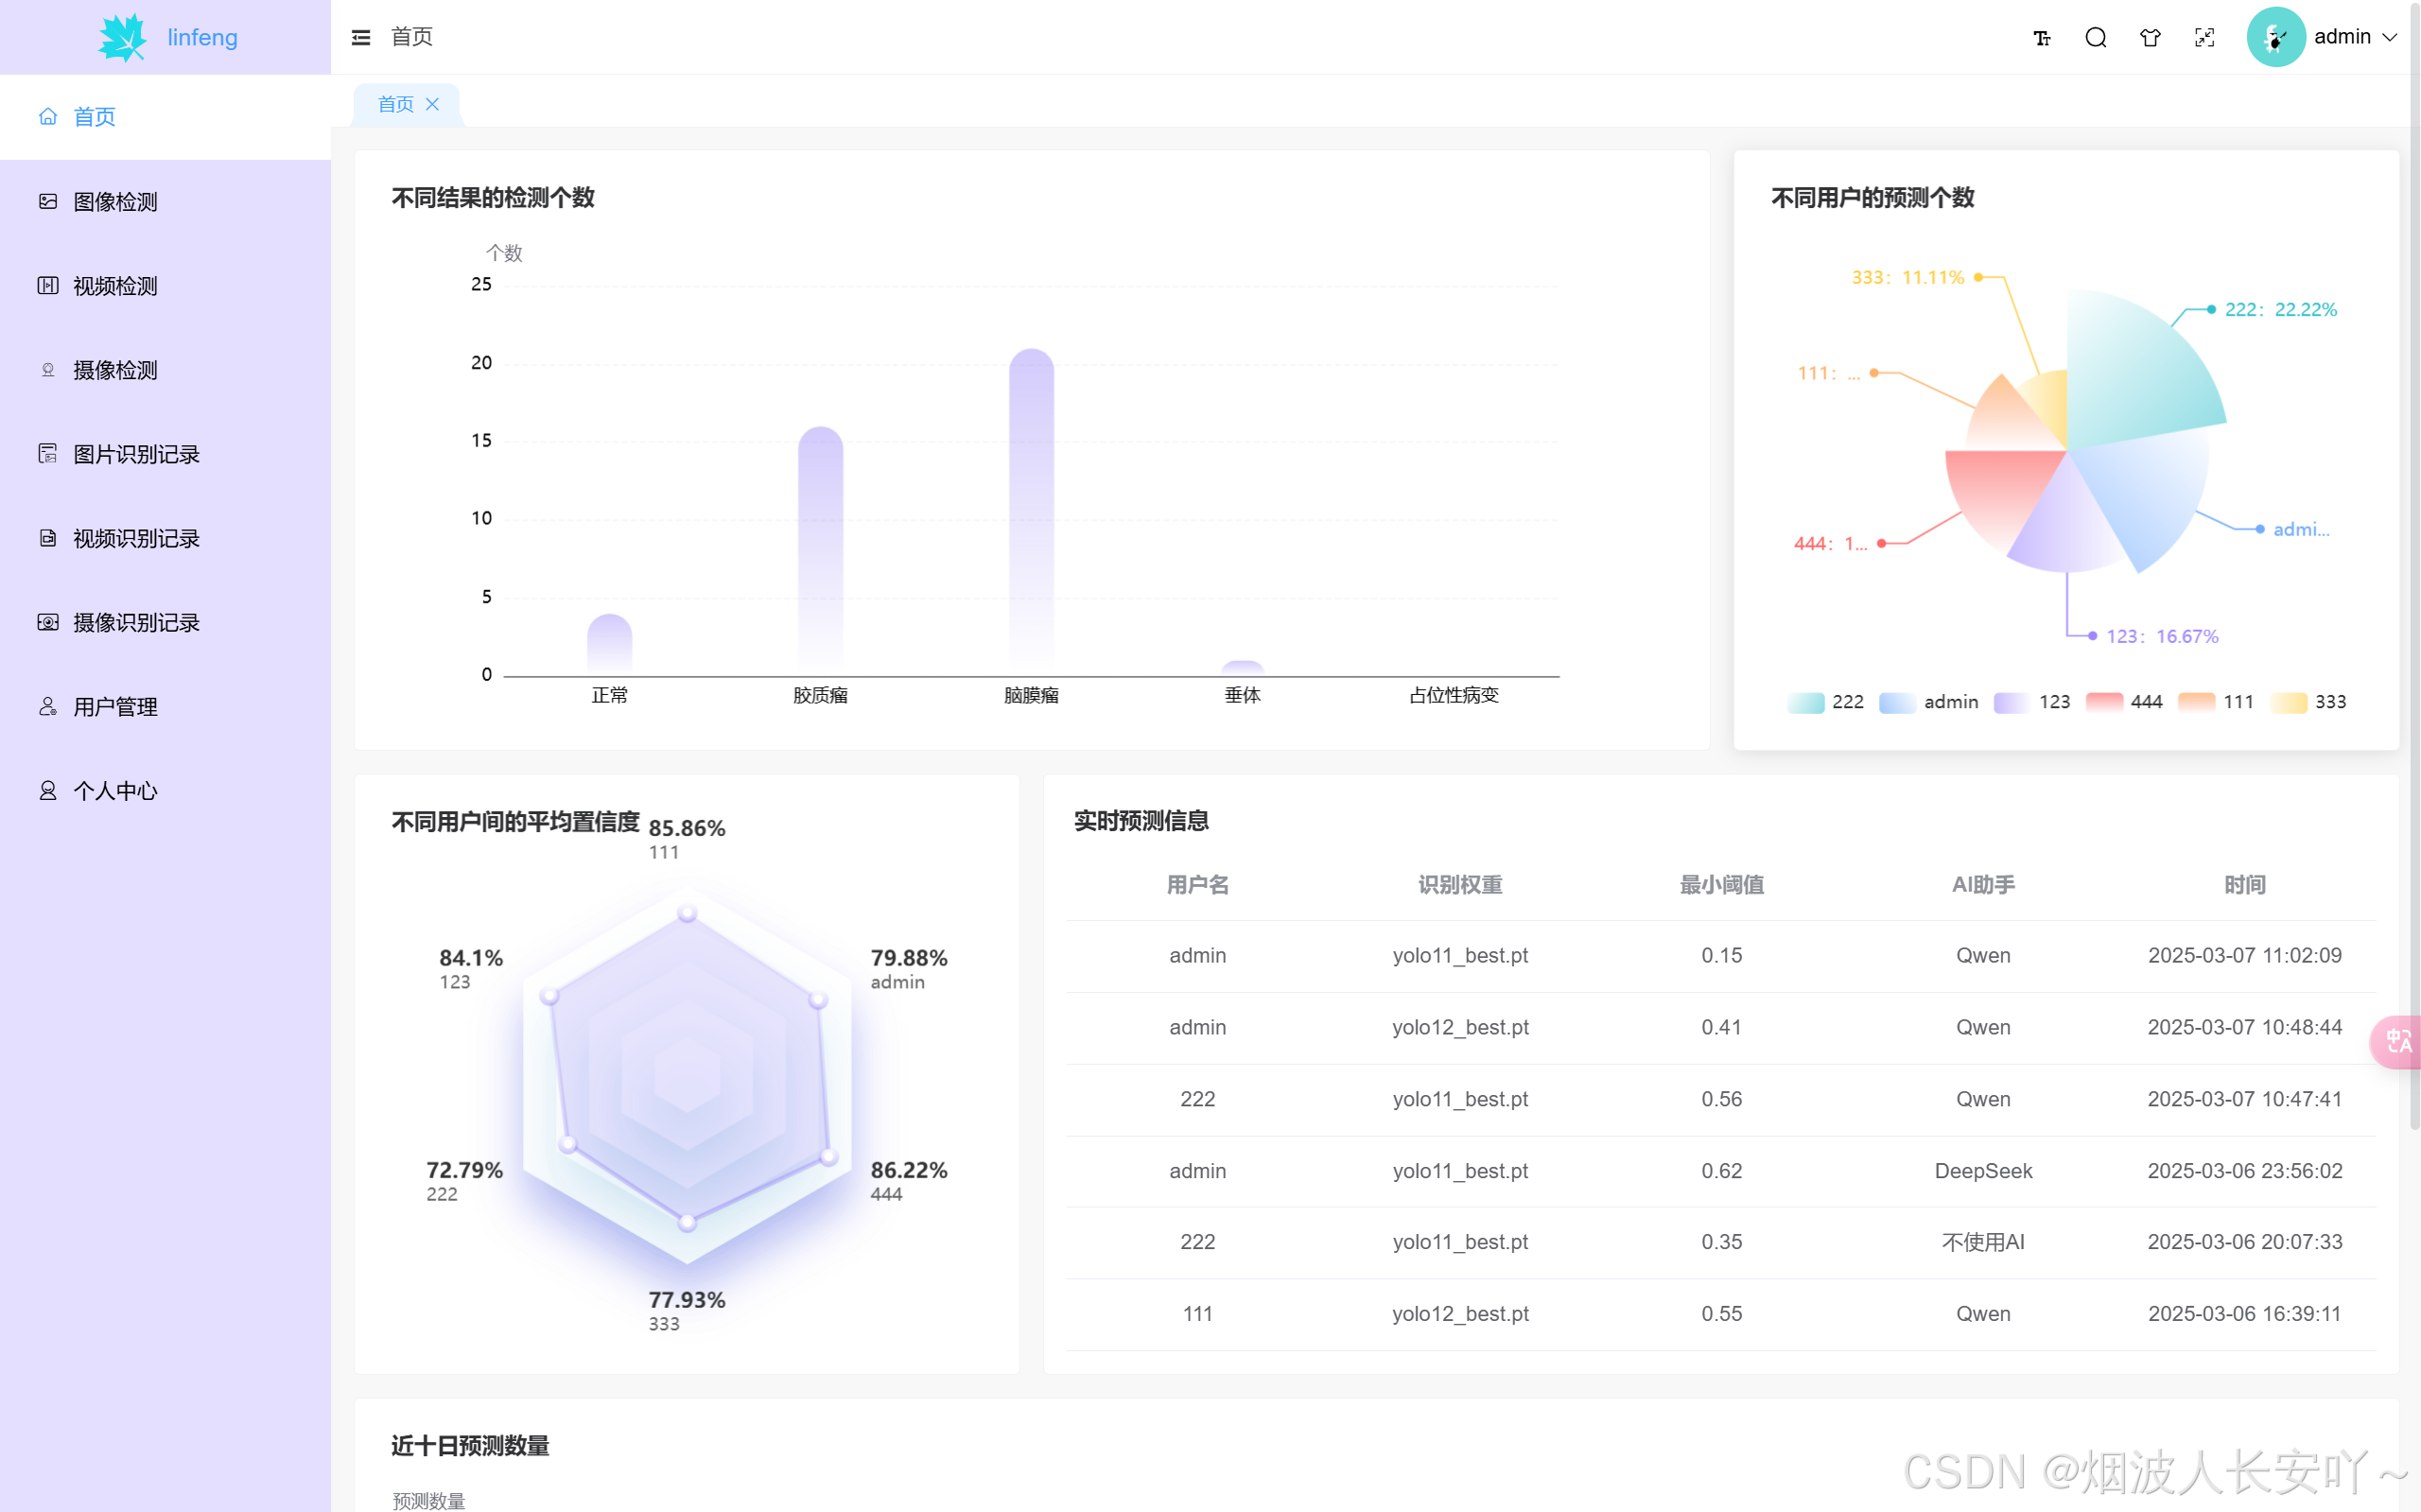
Task: Open 用户管理 in the sidebar
Action: point(115,707)
